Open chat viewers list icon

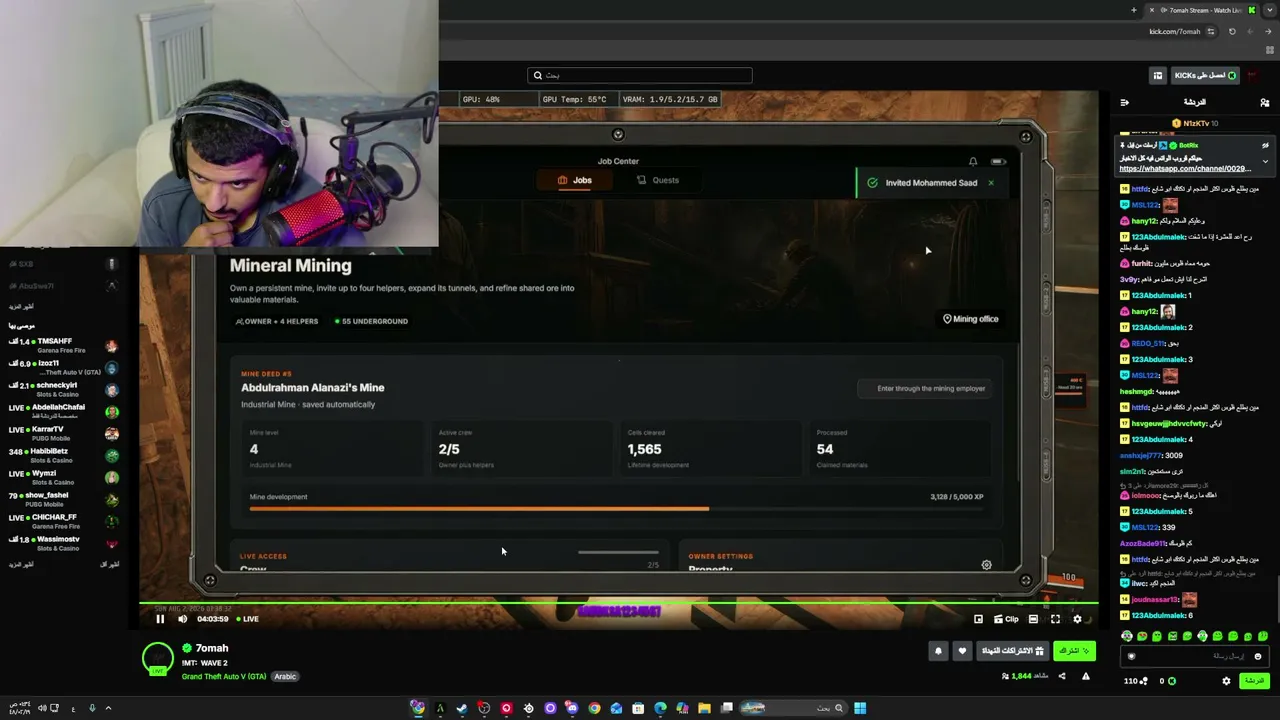pos(1265,102)
